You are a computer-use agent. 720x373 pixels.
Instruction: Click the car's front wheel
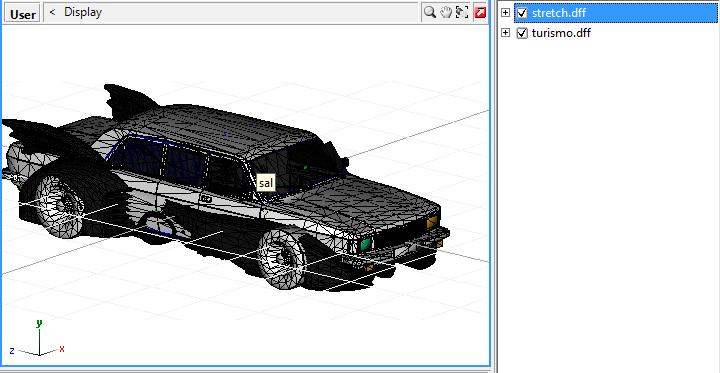click(281, 257)
